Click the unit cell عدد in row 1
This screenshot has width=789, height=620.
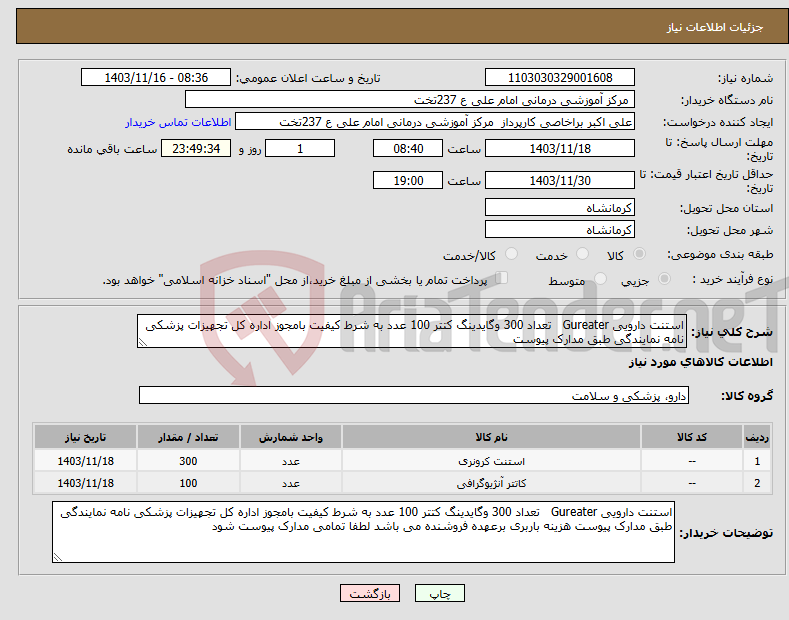[x=291, y=461]
